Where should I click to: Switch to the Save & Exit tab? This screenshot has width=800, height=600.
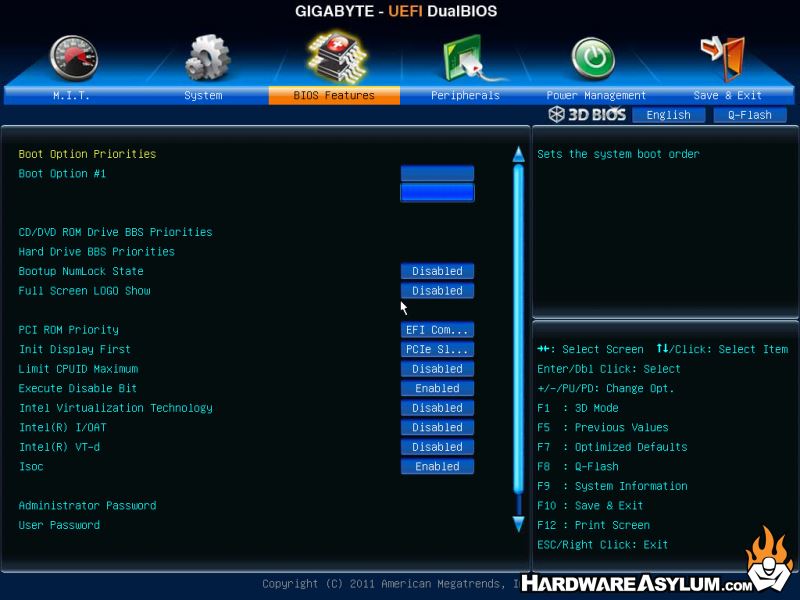[728, 95]
